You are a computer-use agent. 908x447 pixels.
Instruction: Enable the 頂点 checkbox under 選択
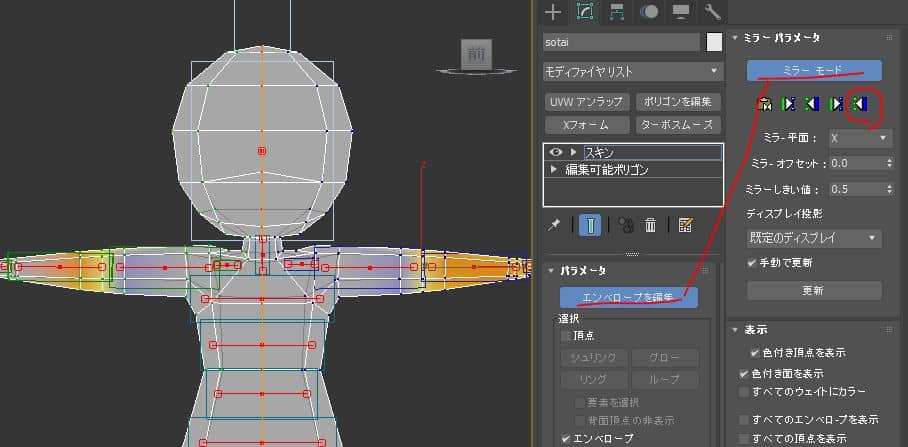566,336
